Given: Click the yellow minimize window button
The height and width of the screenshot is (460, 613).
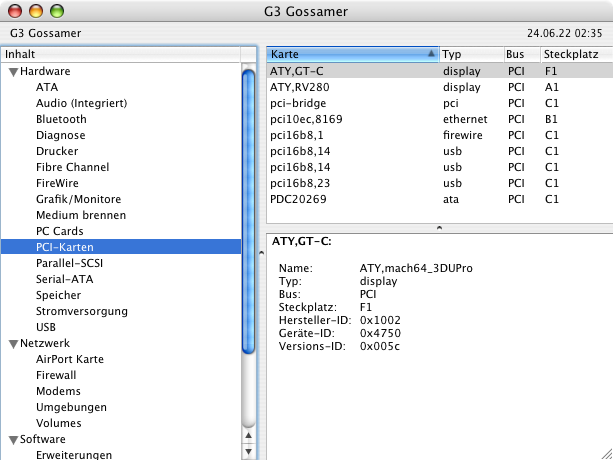Looking at the screenshot, I should [x=36, y=11].
